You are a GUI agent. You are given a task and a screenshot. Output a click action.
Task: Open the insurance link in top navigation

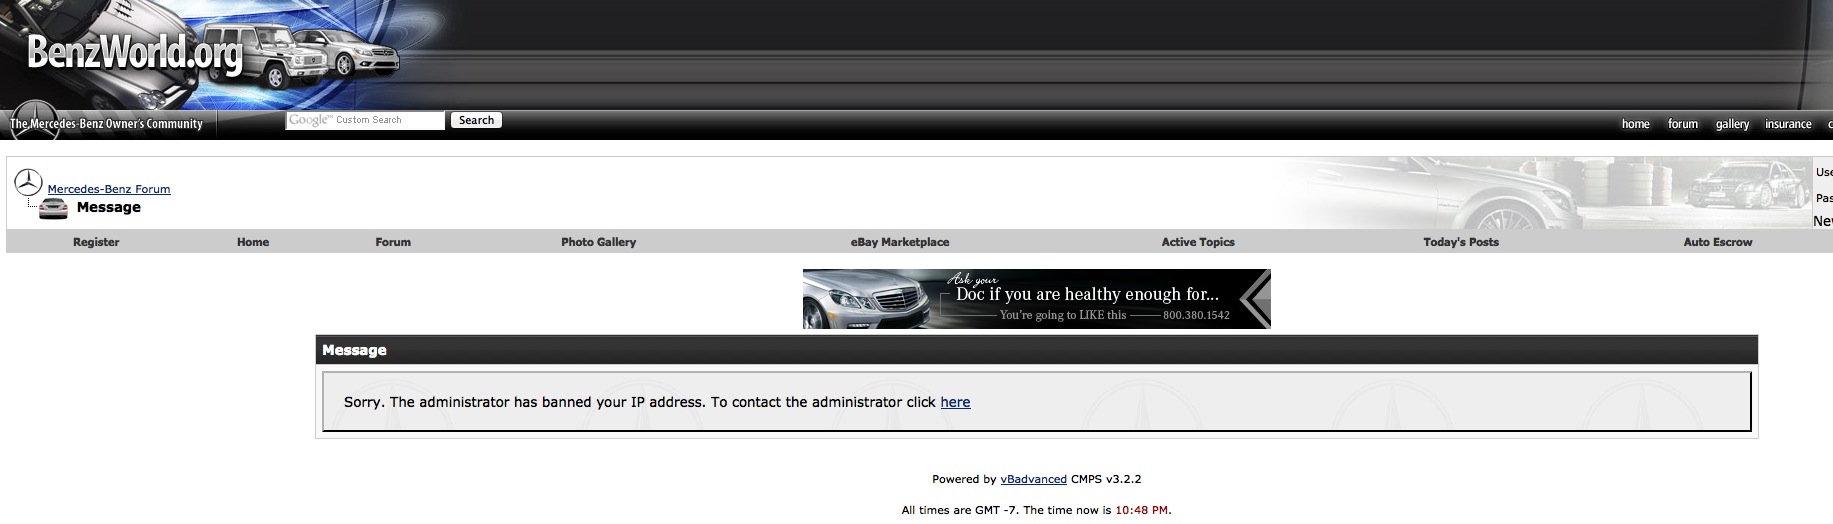(1788, 124)
